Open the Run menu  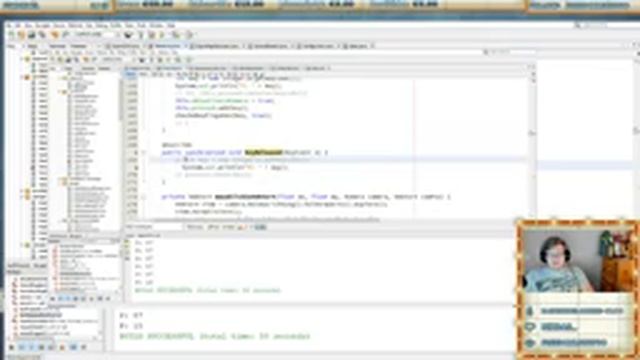pyautogui.click(x=89, y=26)
